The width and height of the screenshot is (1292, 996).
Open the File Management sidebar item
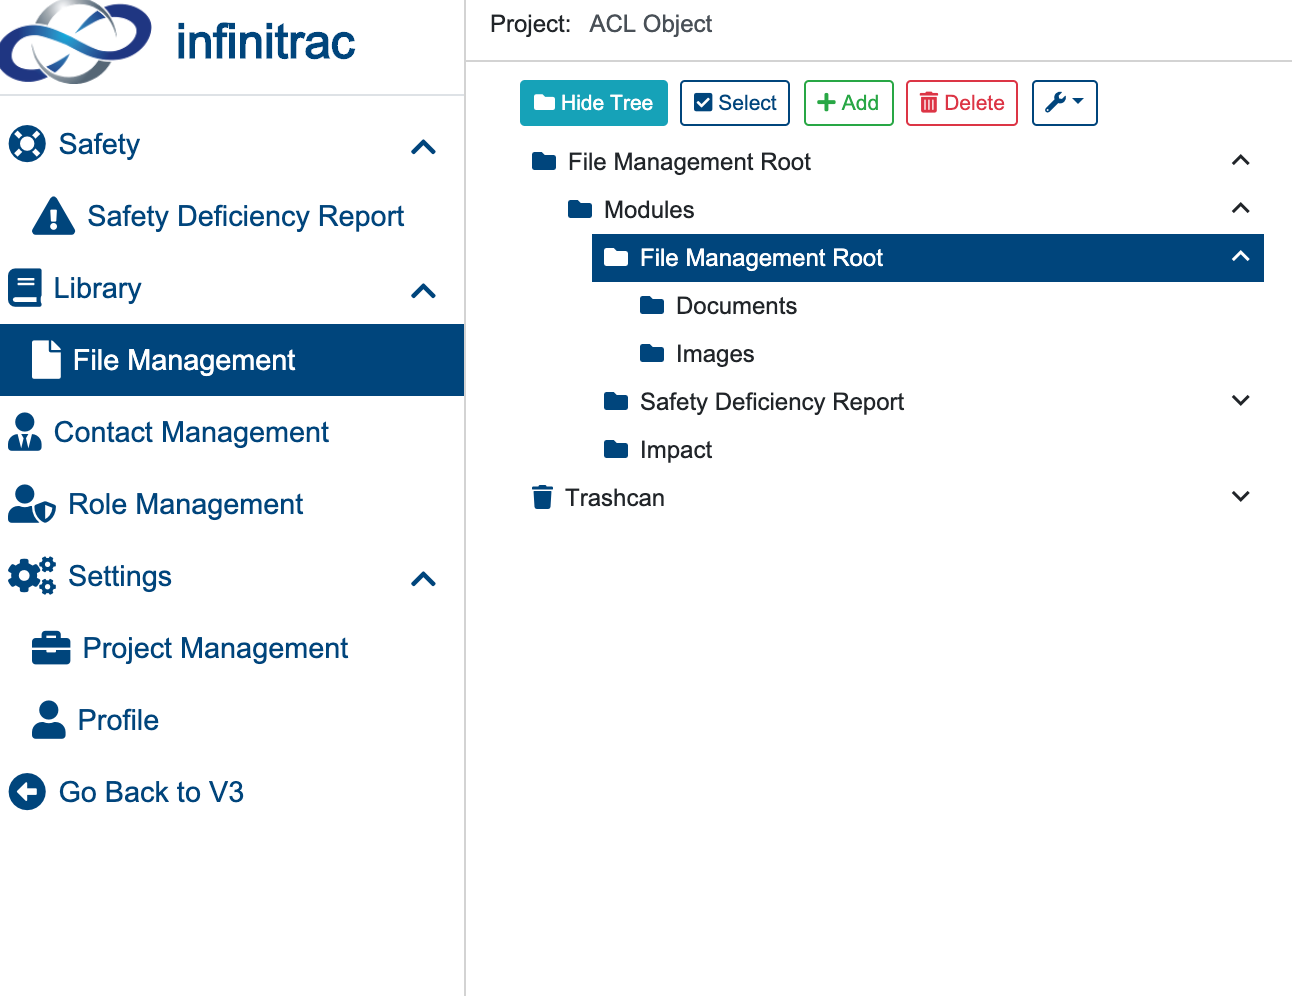click(232, 360)
